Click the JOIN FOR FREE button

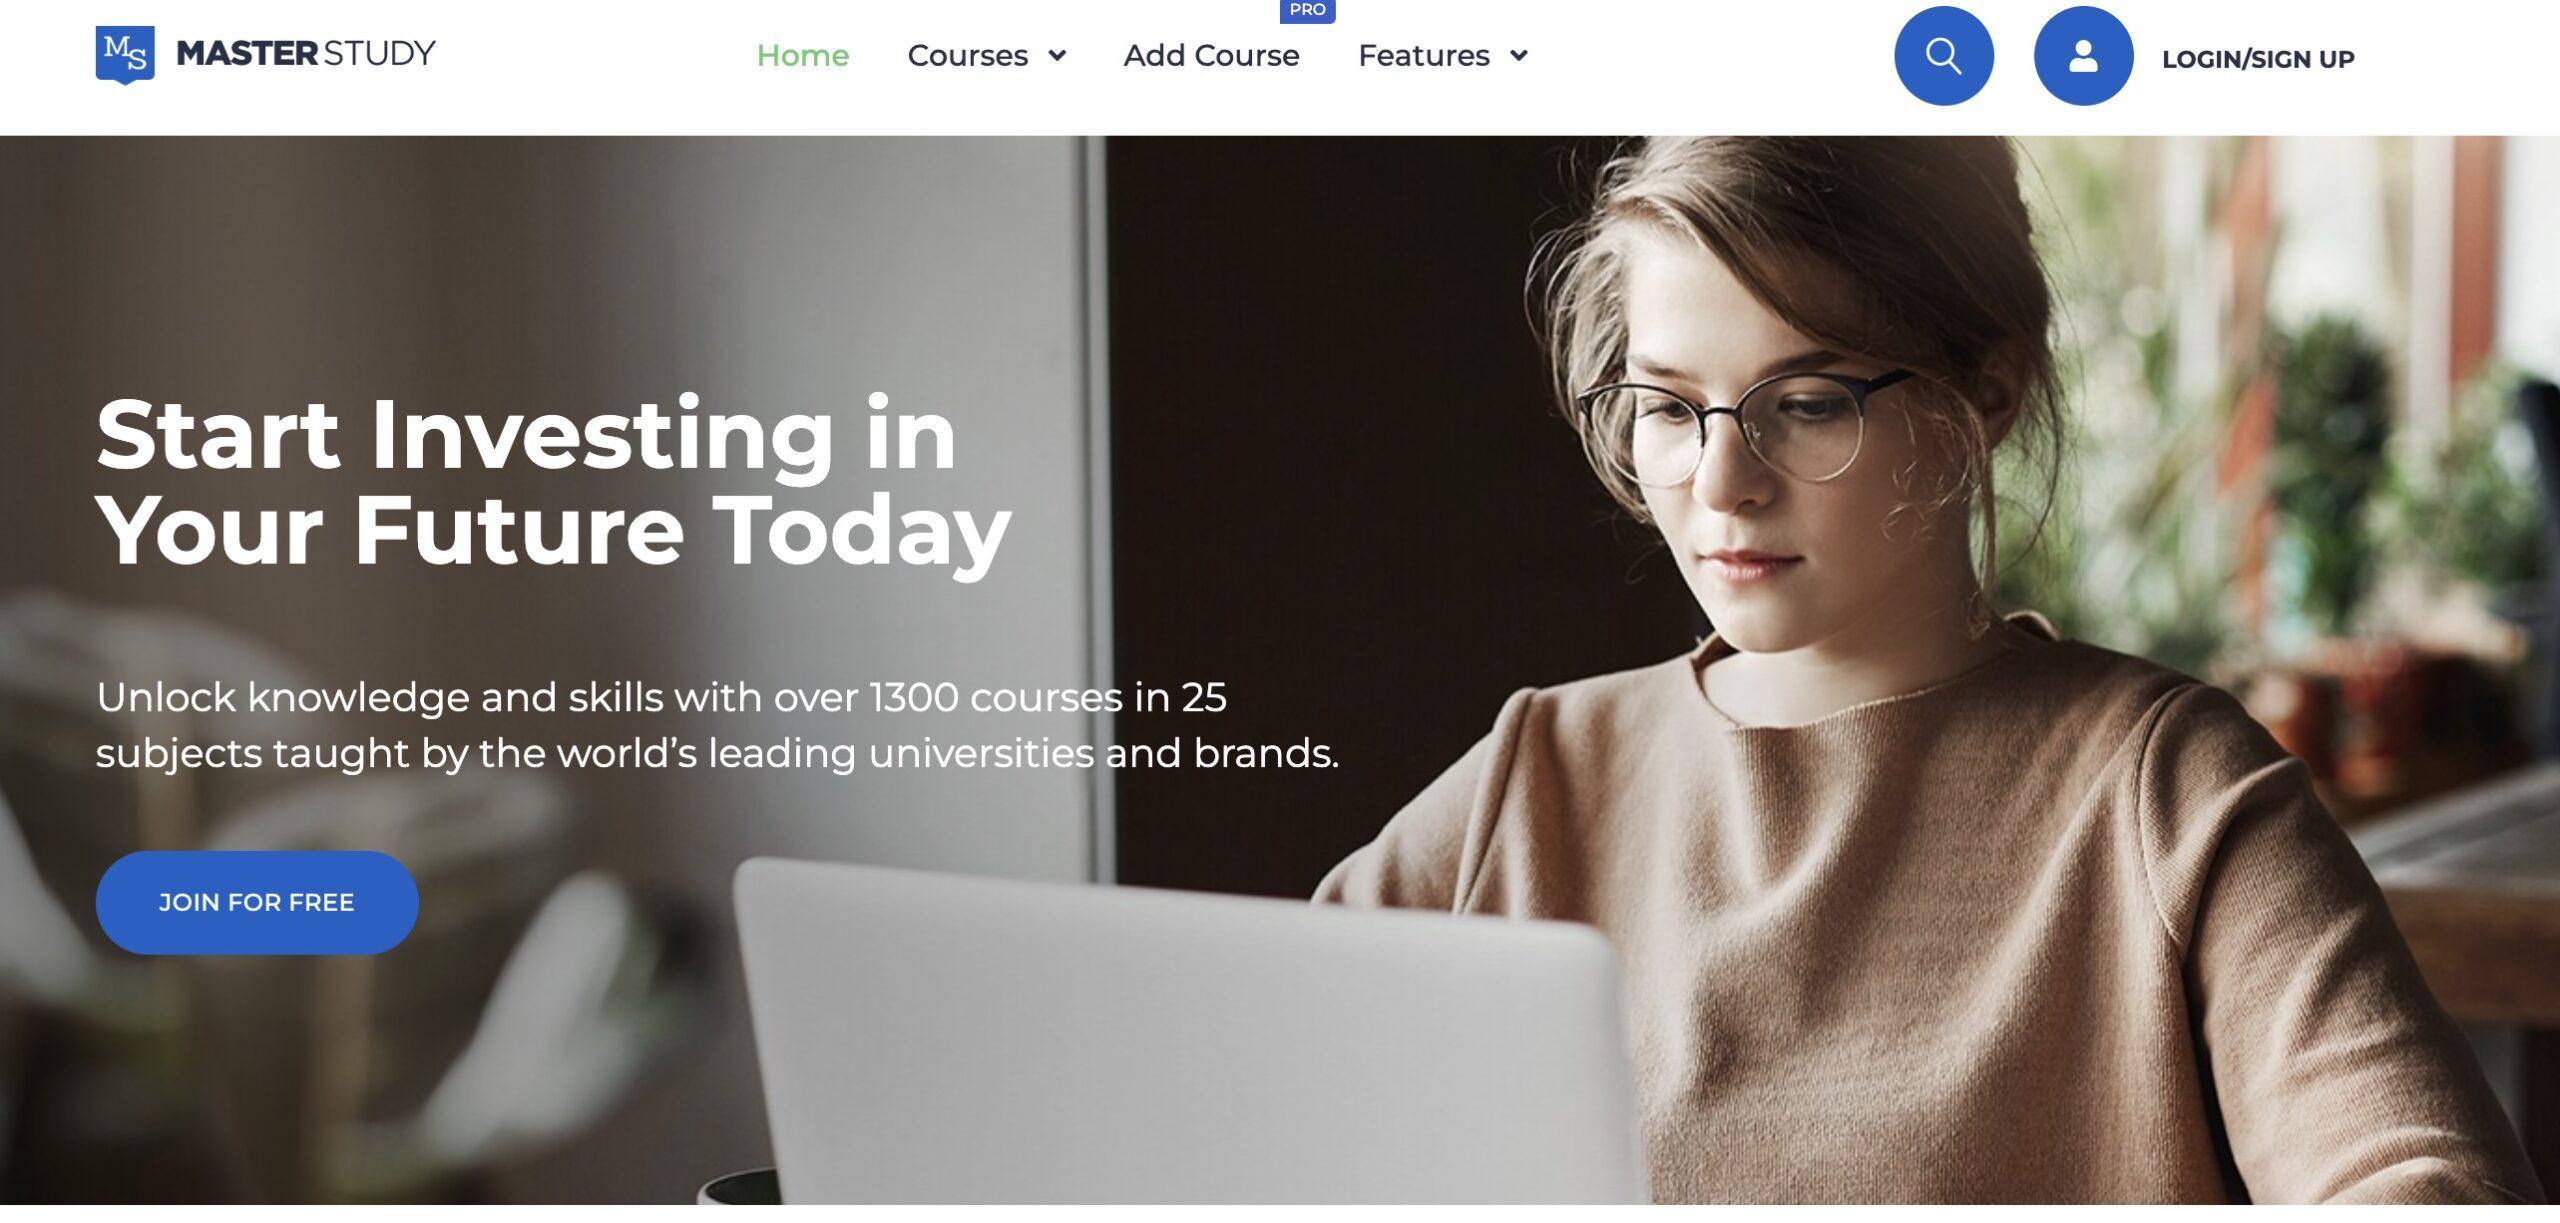257,902
